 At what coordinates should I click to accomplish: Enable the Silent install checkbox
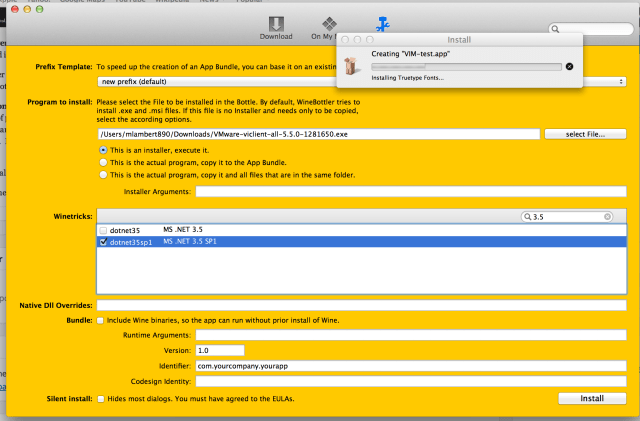click(x=101, y=399)
